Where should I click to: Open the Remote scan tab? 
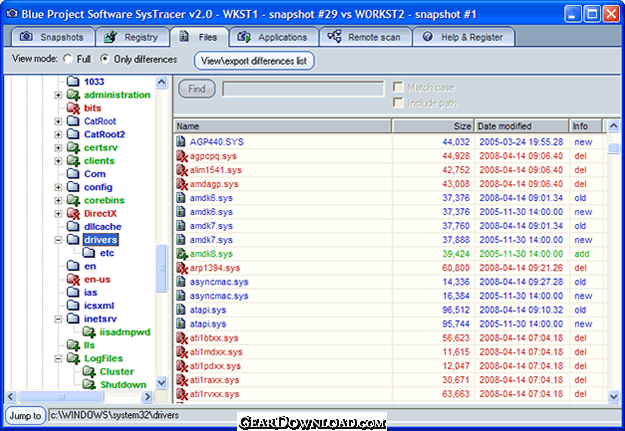click(x=365, y=37)
